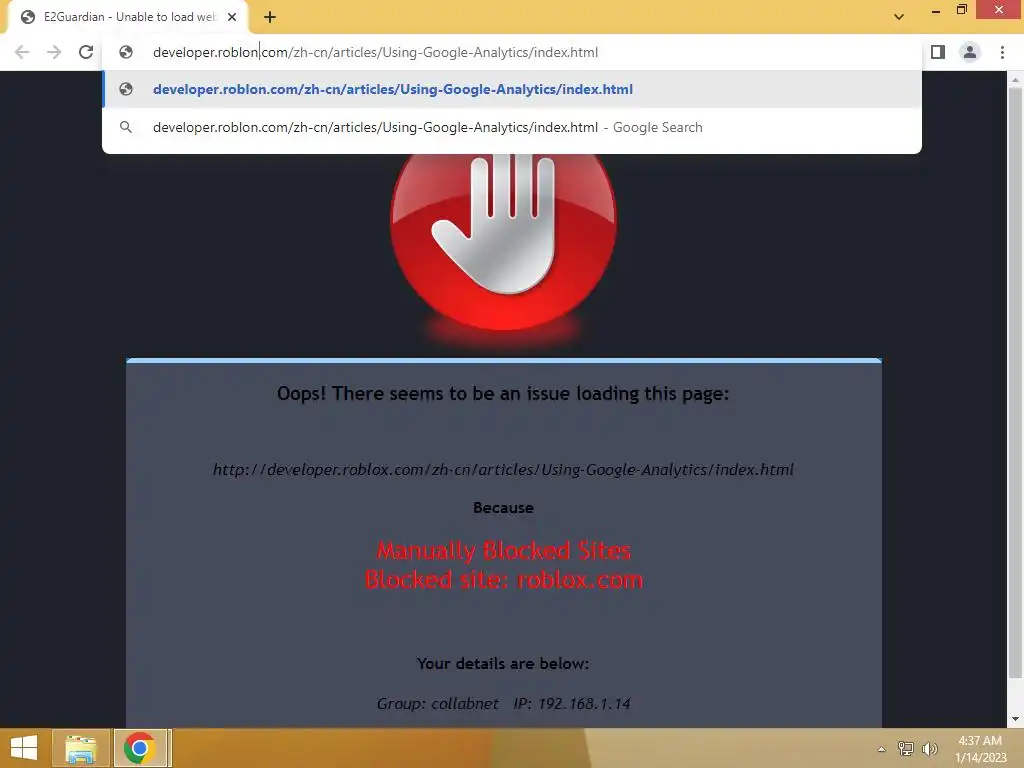This screenshot has width=1024, height=768.
Task: Click the page scrollbar up arrow
Action: pos(1015,80)
